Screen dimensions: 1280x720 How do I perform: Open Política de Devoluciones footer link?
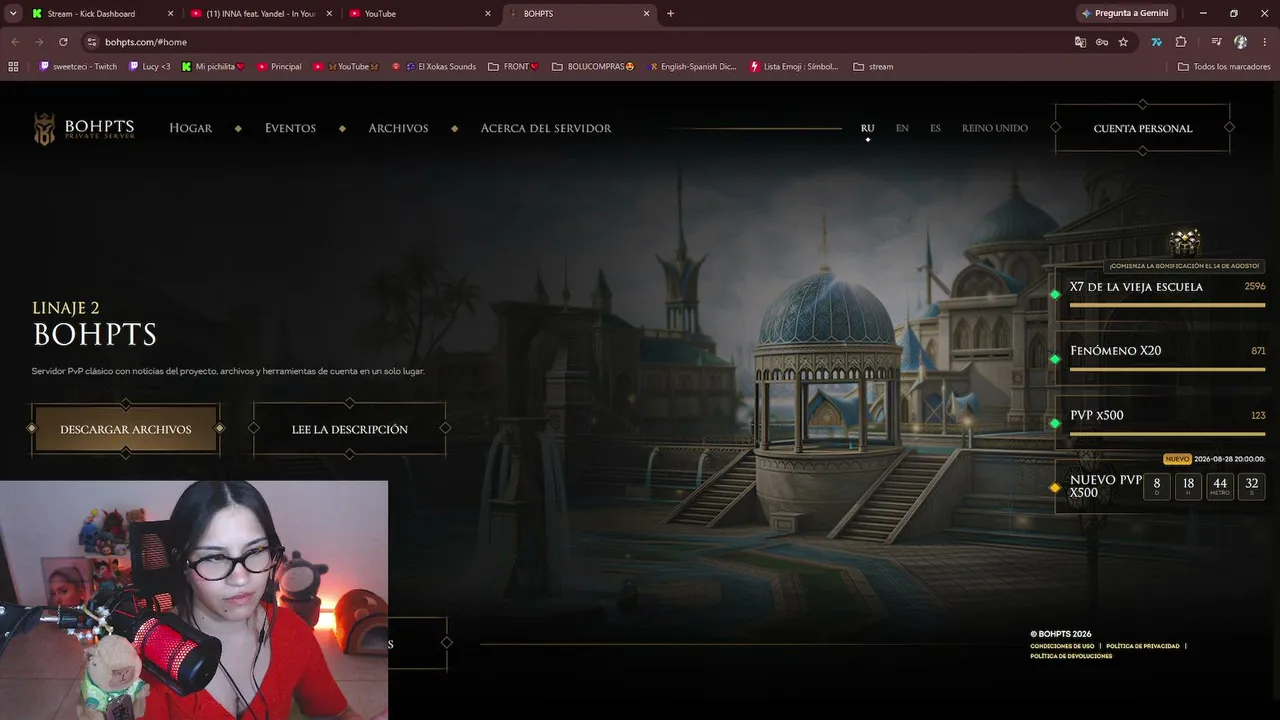pos(1071,656)
